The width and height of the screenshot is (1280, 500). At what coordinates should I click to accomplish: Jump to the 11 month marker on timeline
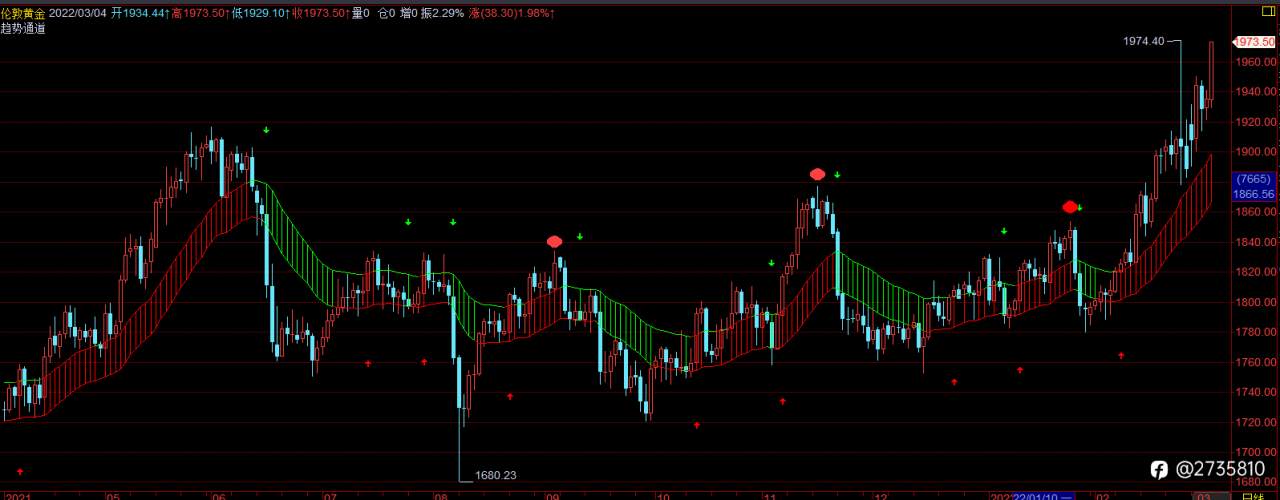pyautogui.click(x=770, y=495)
